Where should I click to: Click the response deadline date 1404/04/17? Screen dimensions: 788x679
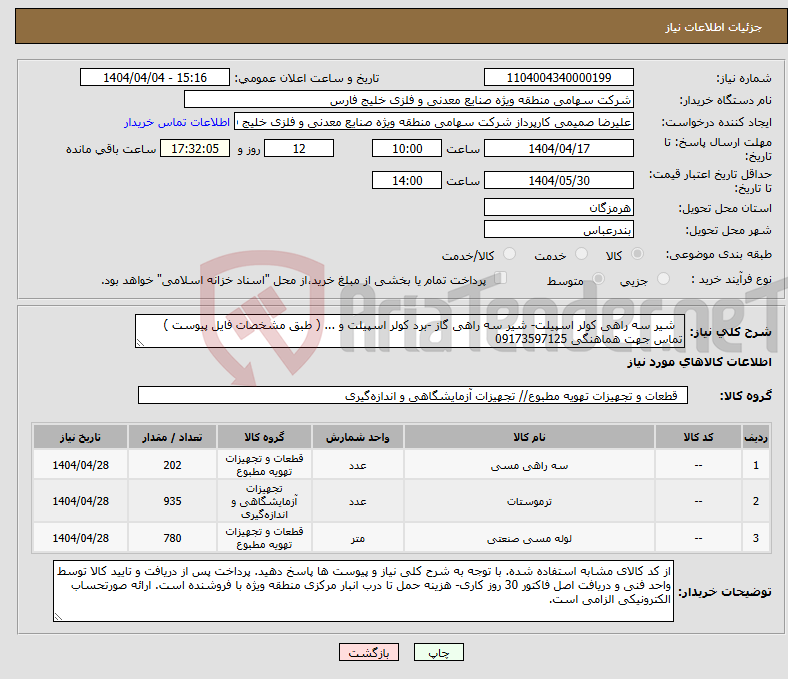click(558, 148)
